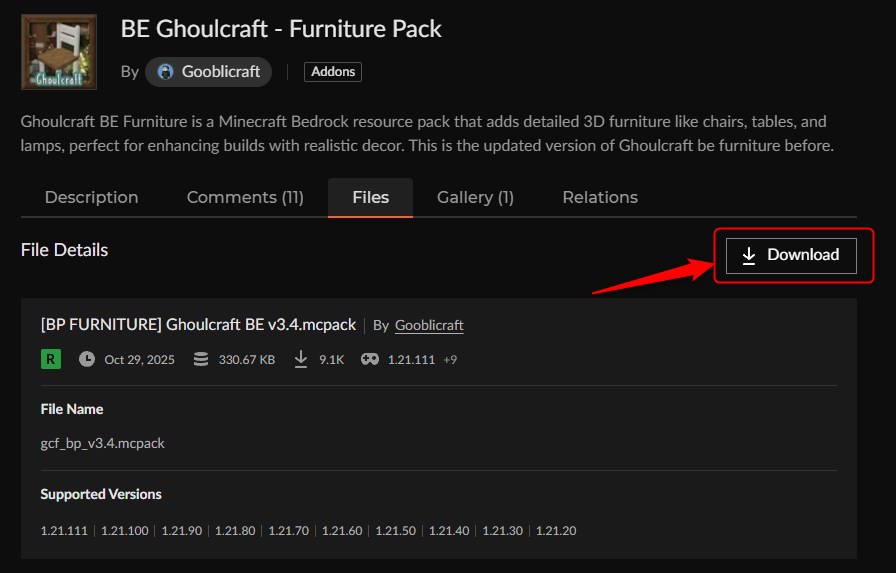Click the 'File Details' heading
The height and width of the screenshot is (573, 896).
[x=64, y=250]
